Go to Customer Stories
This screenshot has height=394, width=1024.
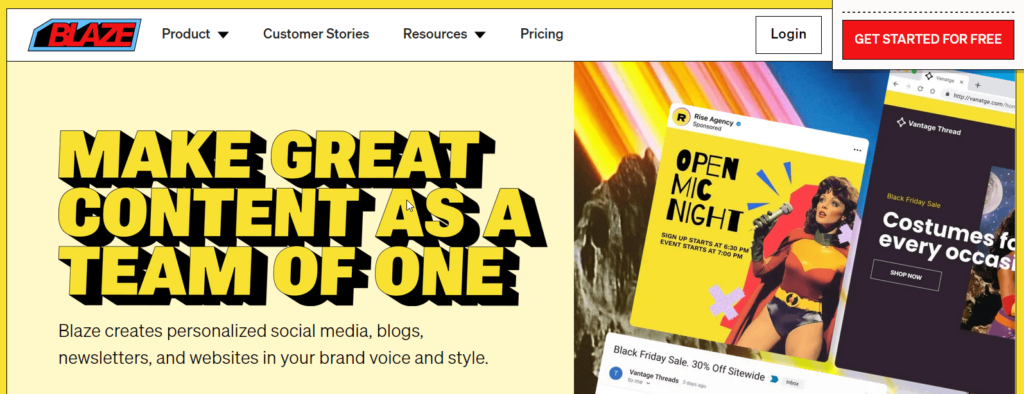coord(316,34)
